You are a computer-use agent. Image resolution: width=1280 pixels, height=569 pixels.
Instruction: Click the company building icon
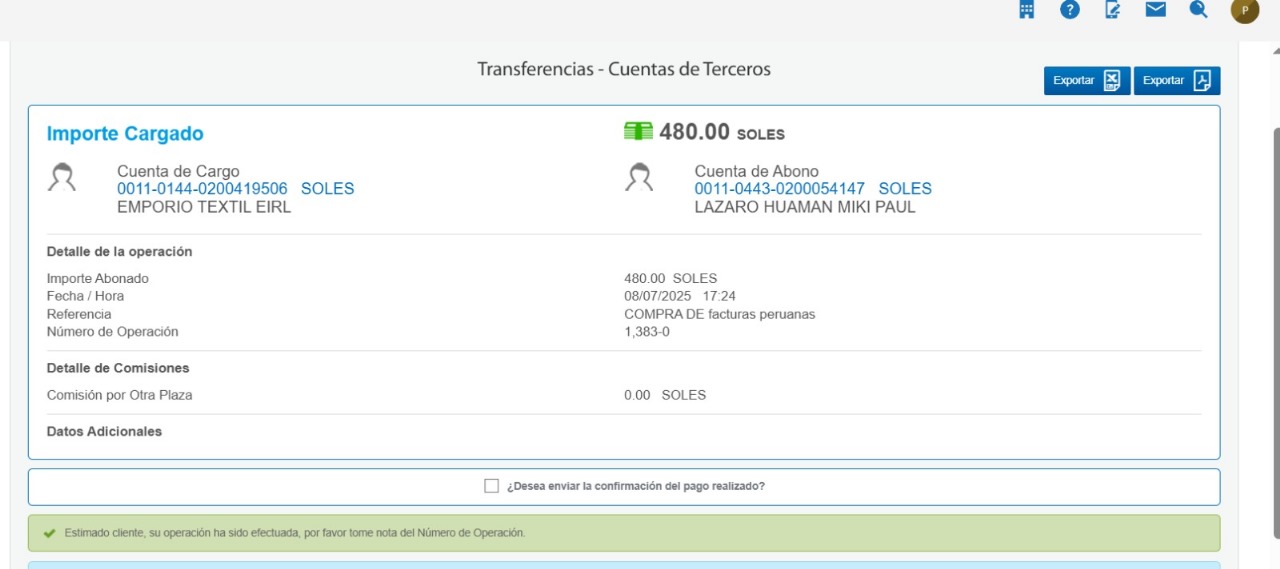(1026, 10)
